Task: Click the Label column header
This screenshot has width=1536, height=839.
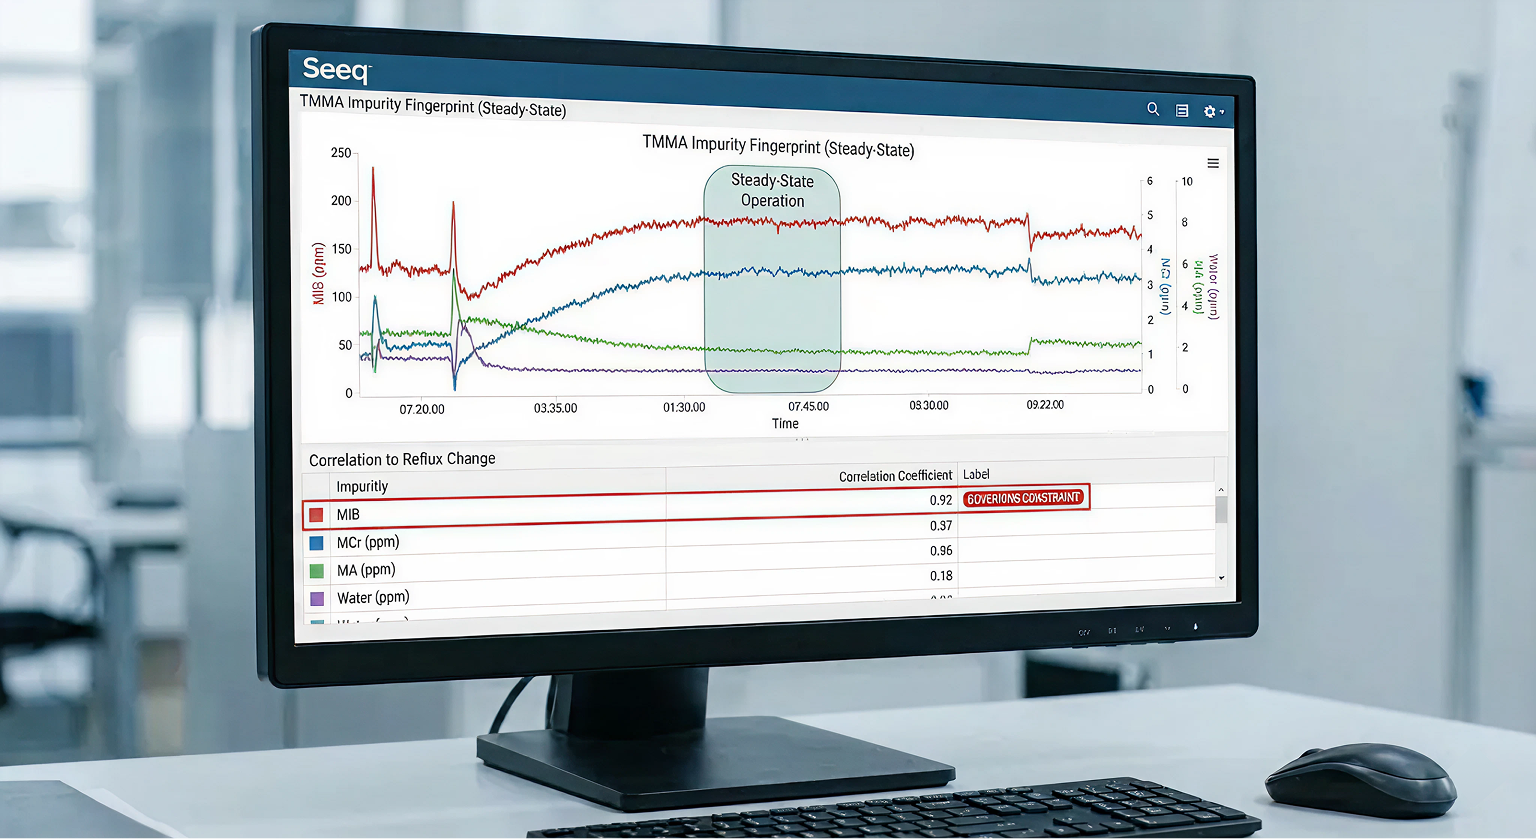Action: pyautogui.click(x=976, y=474)
